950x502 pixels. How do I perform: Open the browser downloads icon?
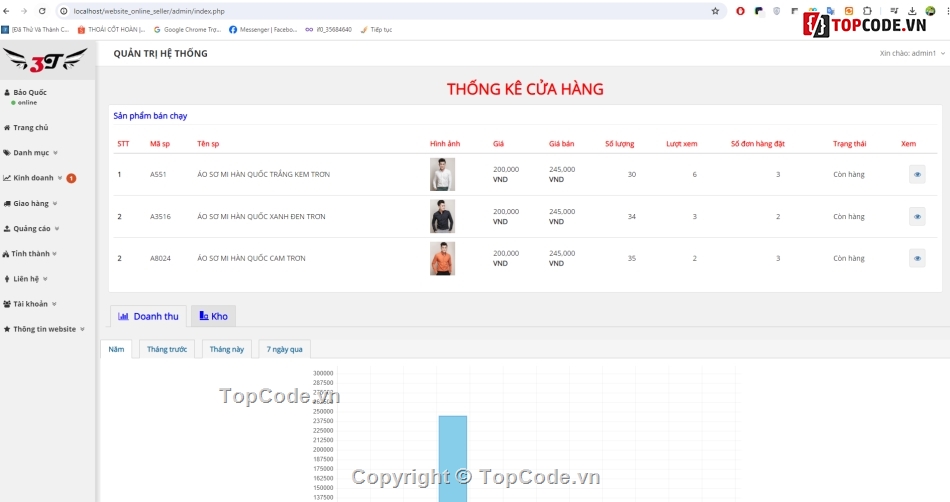tap(912, 11)
